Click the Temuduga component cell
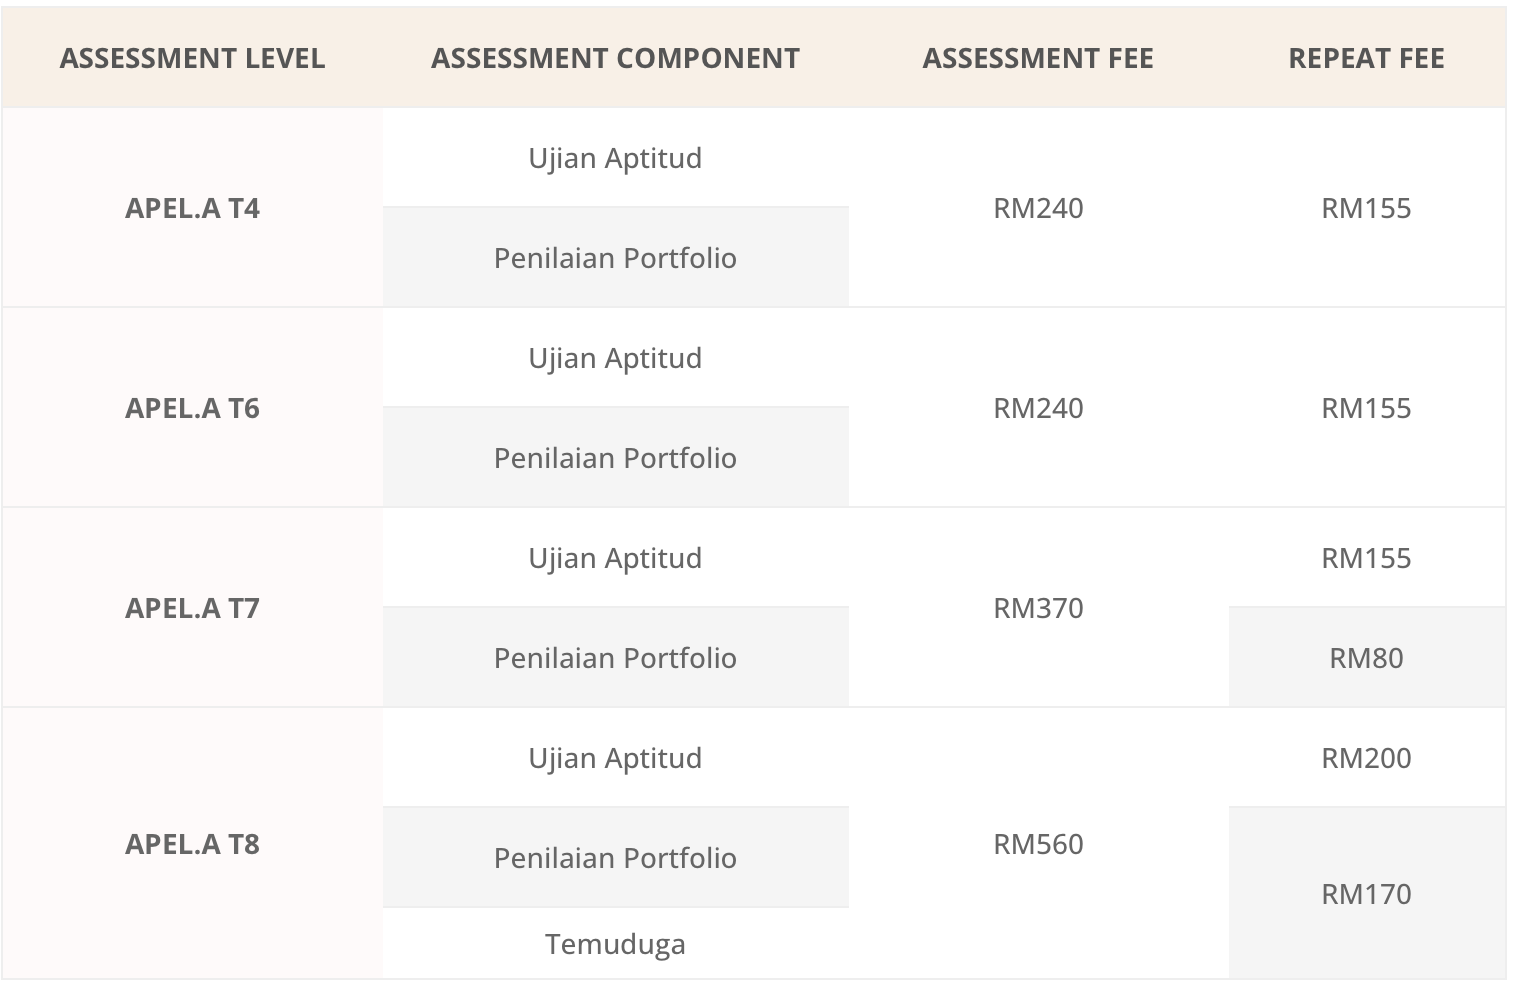Image resolution: width=1528 pixels, height=1008 pixels. click(615, 944)
